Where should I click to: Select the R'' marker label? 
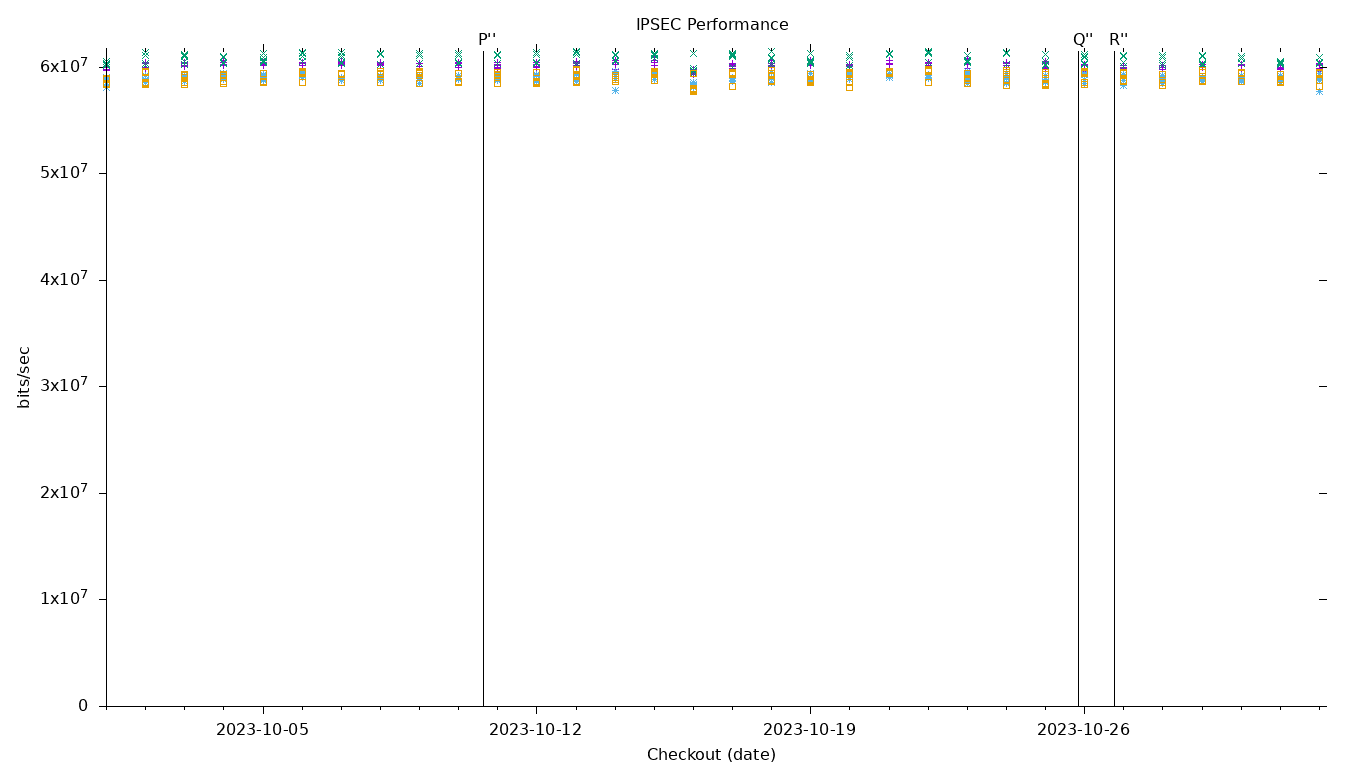(x=1118, y=40)
